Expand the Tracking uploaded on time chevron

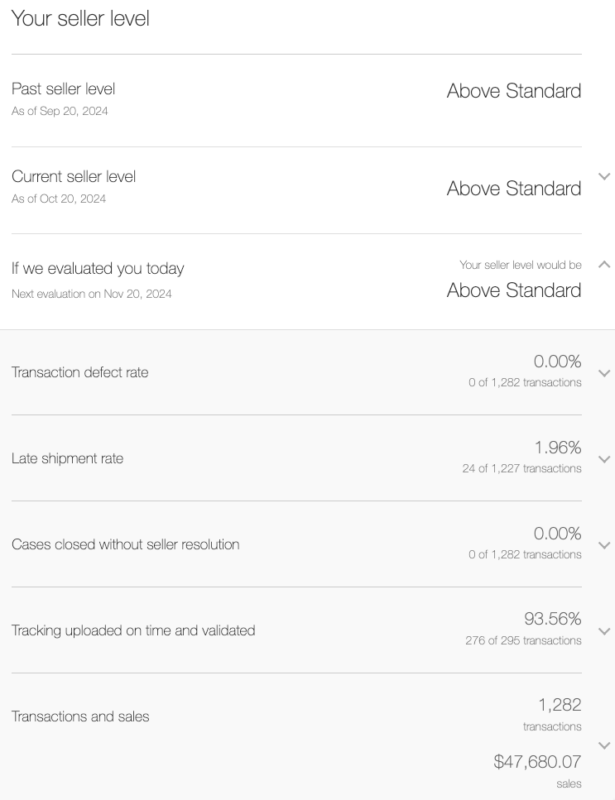pos(602,631)
